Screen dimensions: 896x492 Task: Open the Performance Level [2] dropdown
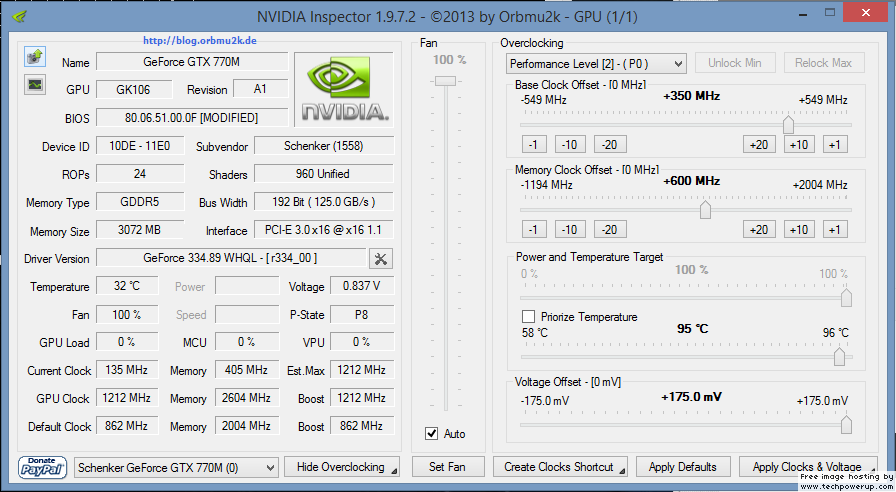[x=596, y=63]
